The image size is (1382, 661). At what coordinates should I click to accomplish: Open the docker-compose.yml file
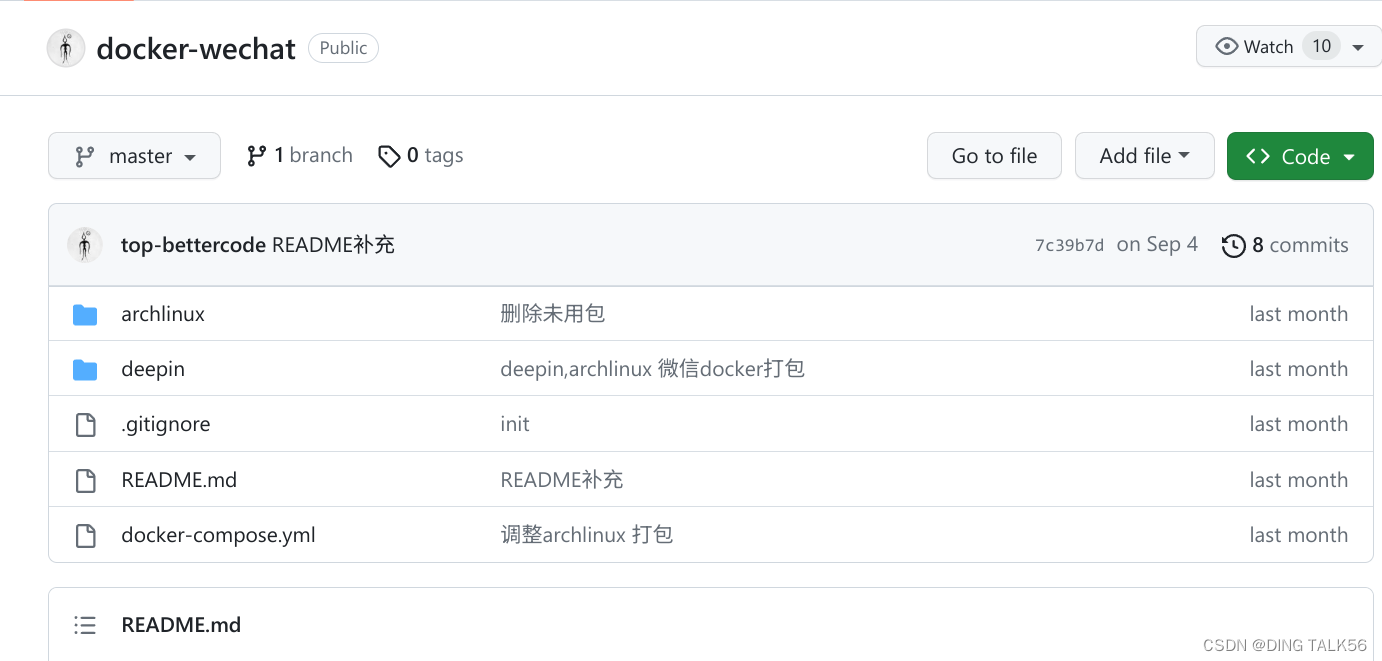pos(217,534)
